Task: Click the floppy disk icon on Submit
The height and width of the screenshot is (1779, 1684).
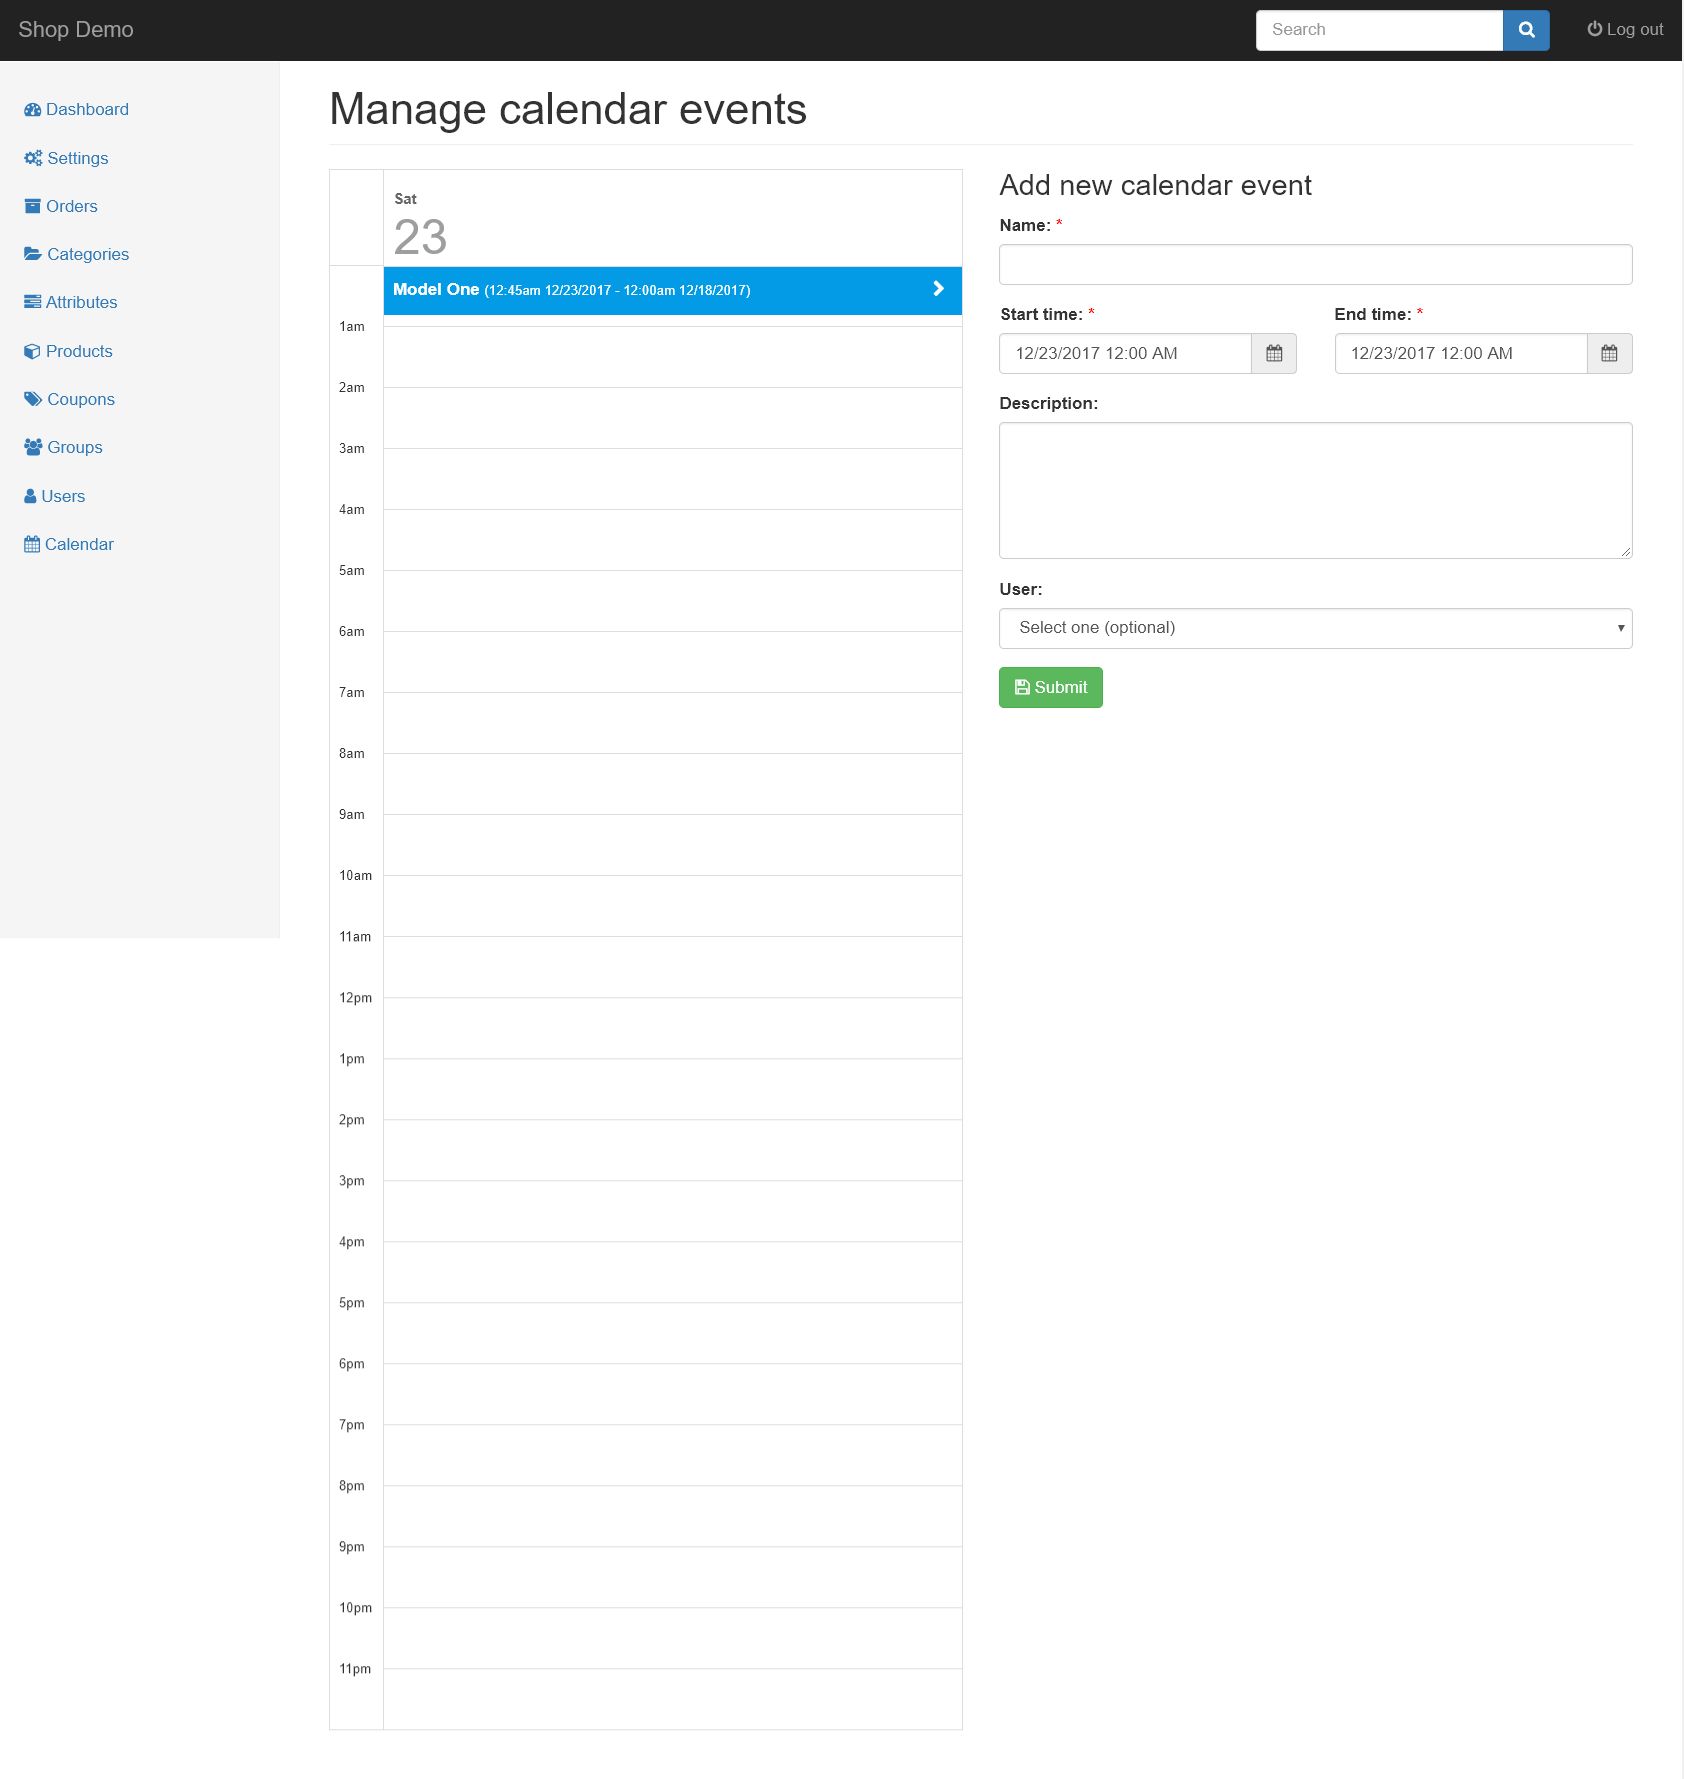Action: 1022,687
